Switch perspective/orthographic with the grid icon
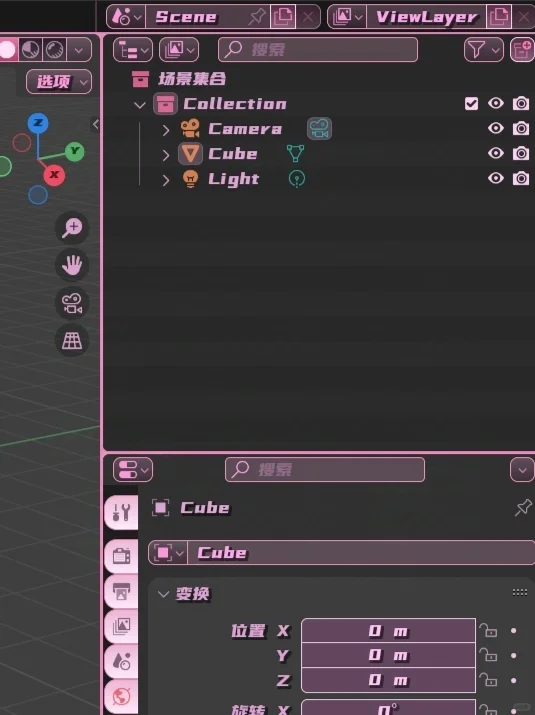Screen dimensions: 535x715 coord(72,340)
